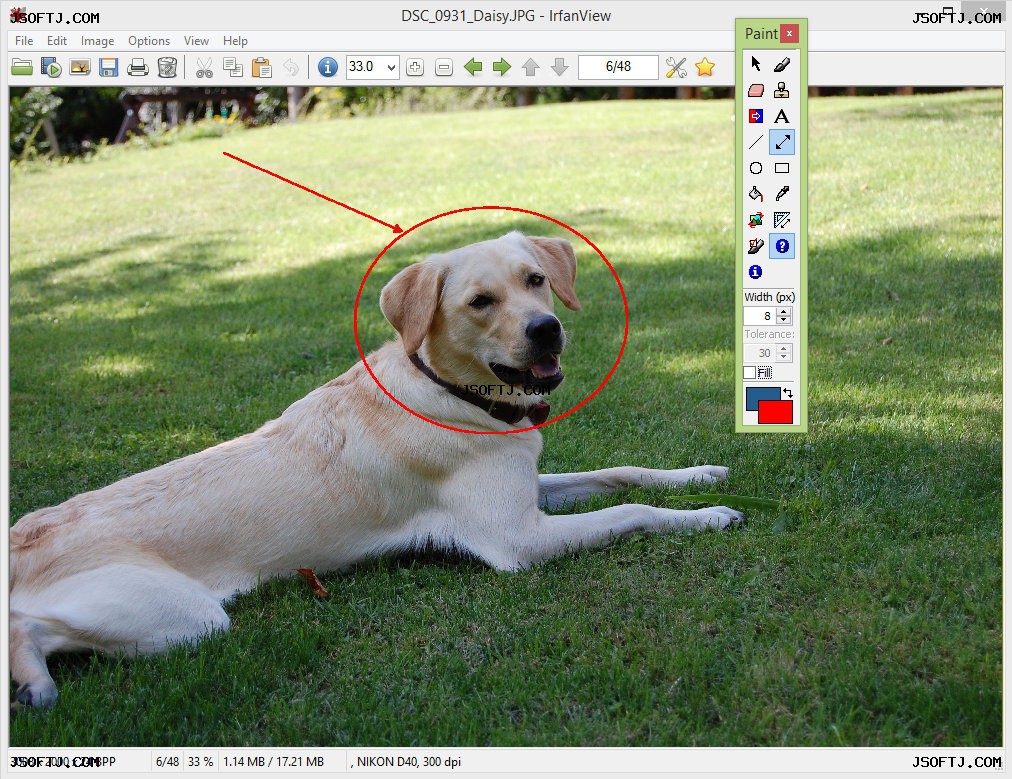Screen dimensions: 1012x779
Task: Undo the last action with the toolbar arrow
Action: pyautogui.click(x=291, y=67)
